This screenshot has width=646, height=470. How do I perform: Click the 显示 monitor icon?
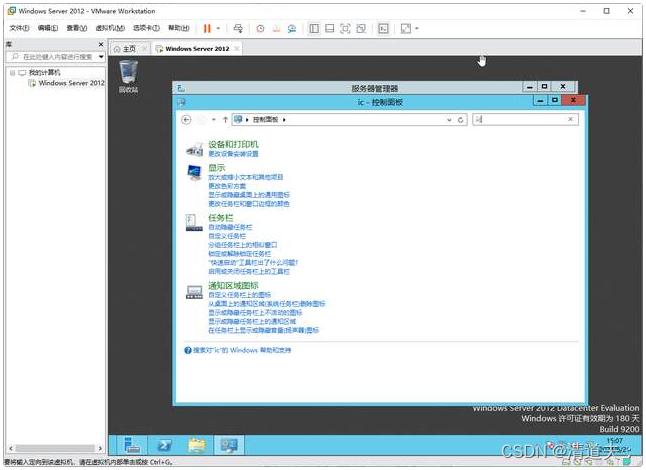coord(194,172)
